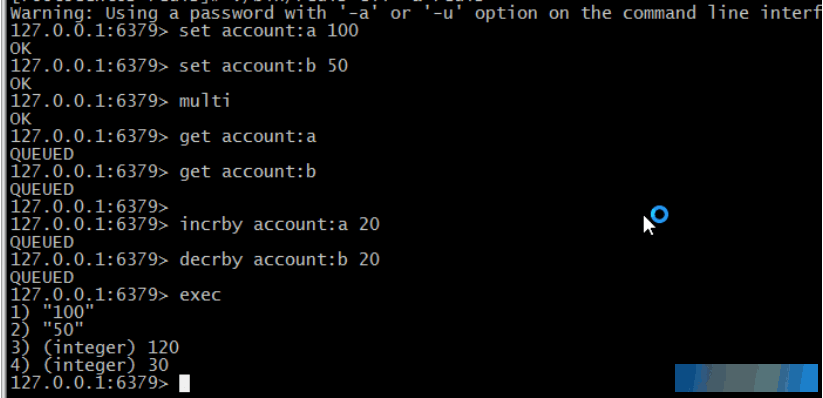The image size is (823, 398).
Task: Click the blurred blue watermark at bottom right
Action: click(x=746, y=378)
